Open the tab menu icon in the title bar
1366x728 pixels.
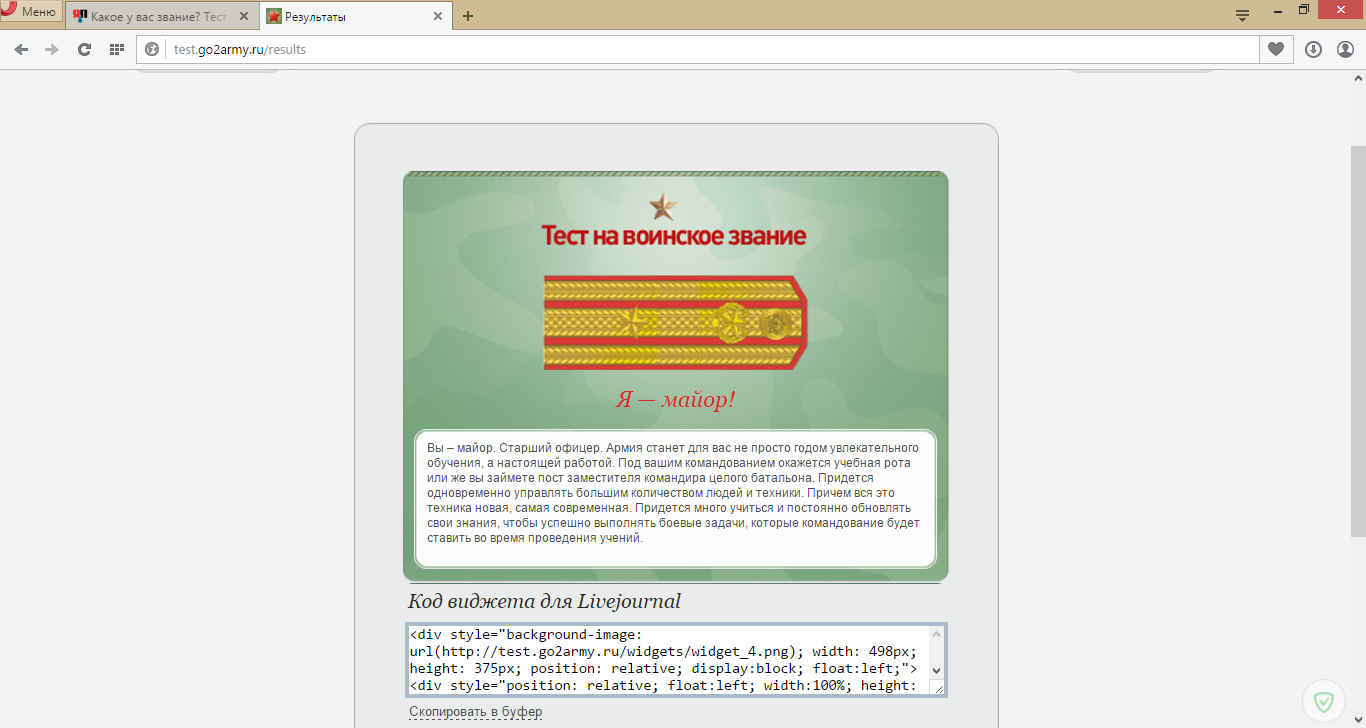(x=1243, y=15)
